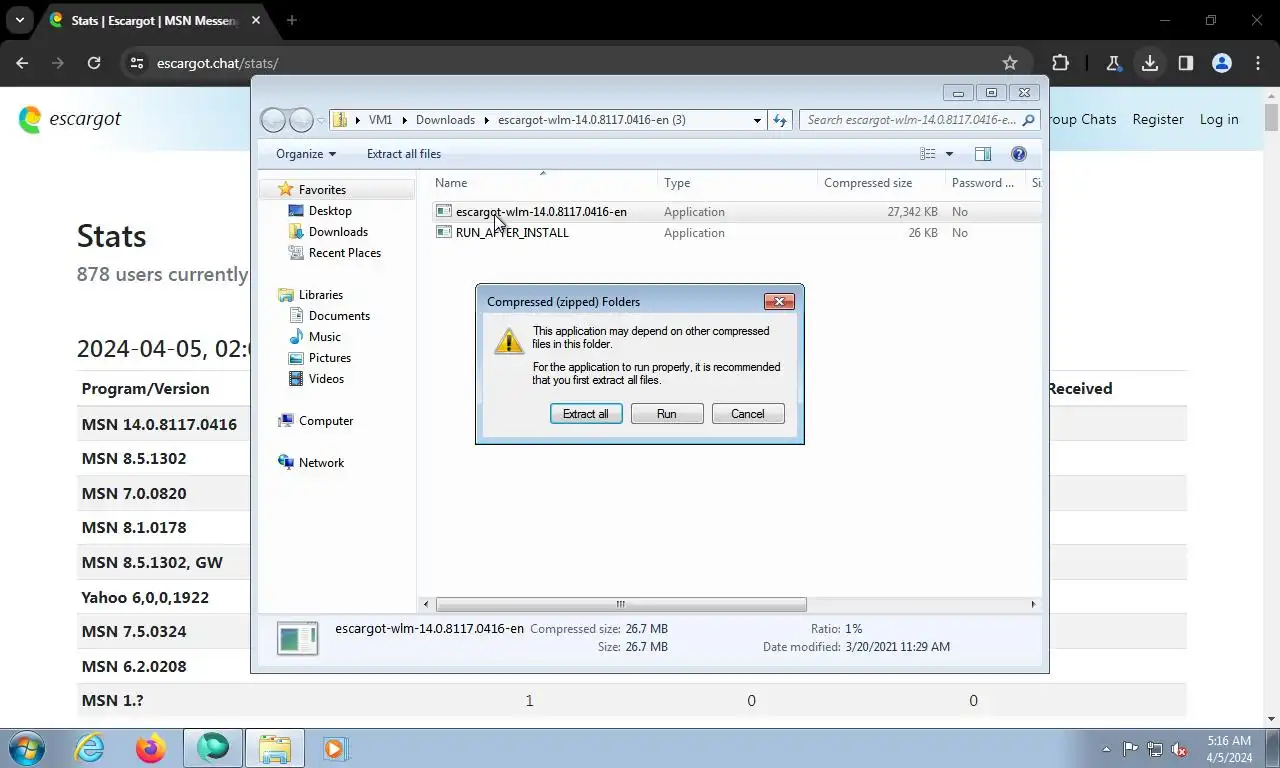Sort by the Name column header
Viewport: 1280px width, 768px height.
tap(545, 183)
